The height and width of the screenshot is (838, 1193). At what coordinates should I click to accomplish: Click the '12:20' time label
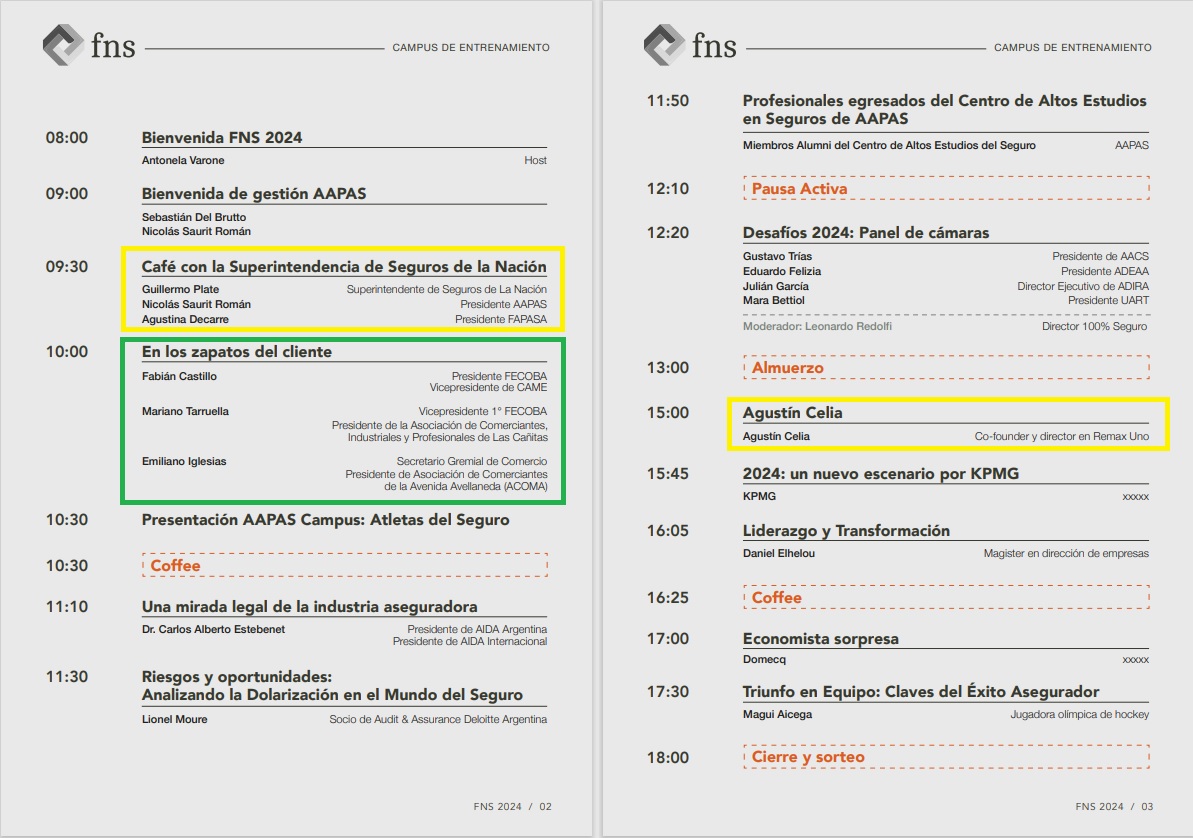pos(668,233)
